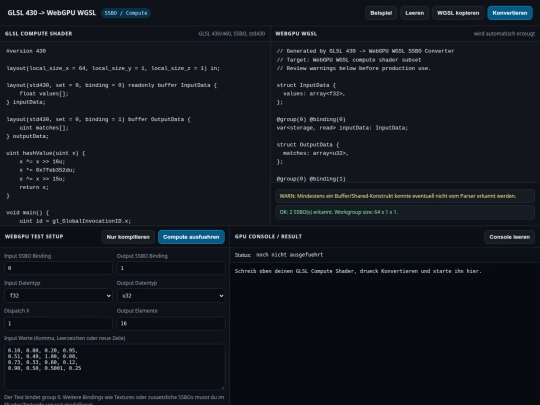Click 'float values[];' line in GLSL editor
Image resolution: width=540 pixels, height=405 pixels.
click(44, 94)
